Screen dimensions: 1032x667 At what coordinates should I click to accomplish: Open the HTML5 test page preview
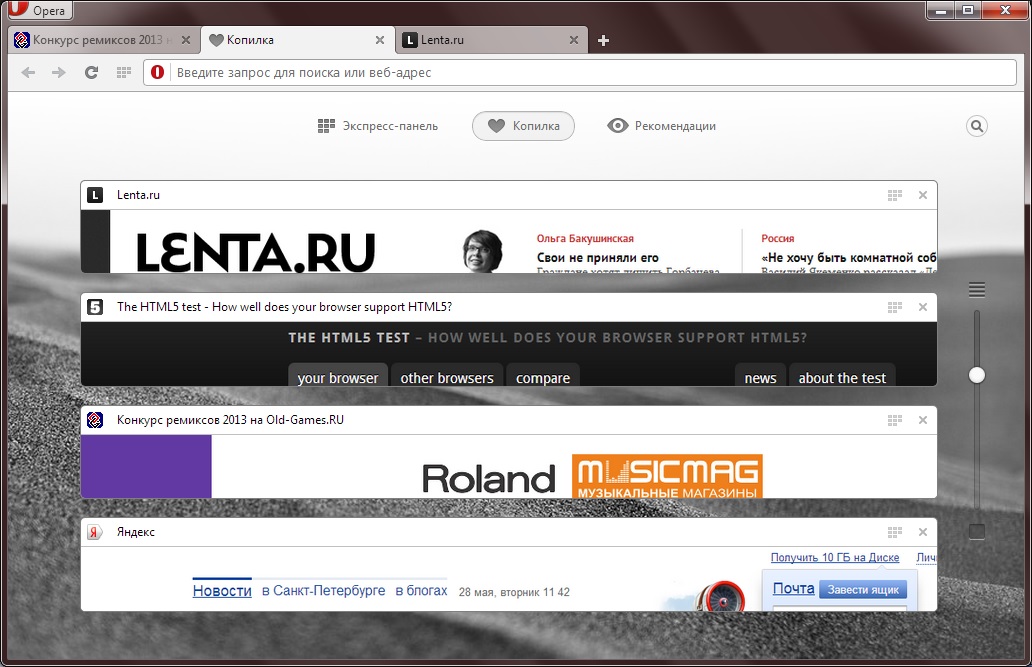tap(509, 354)
